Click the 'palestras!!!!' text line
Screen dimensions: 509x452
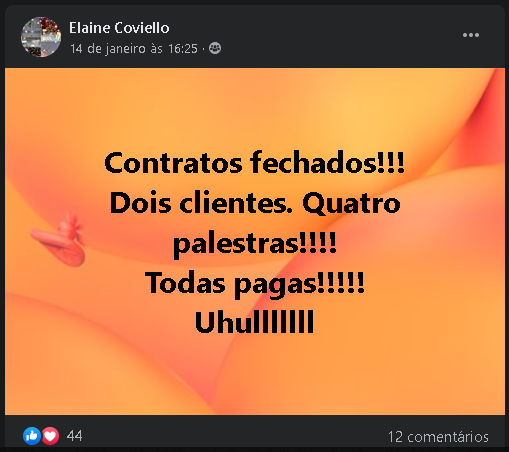[255, 244]
